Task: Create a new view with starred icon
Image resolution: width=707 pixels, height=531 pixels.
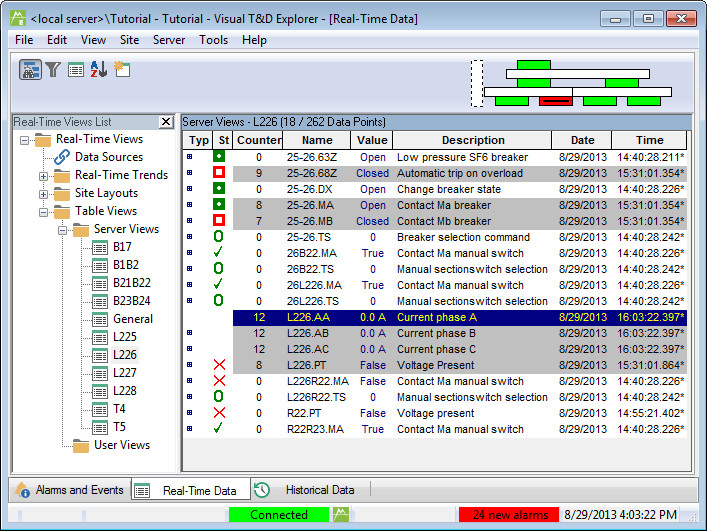Action: (122, 69)
